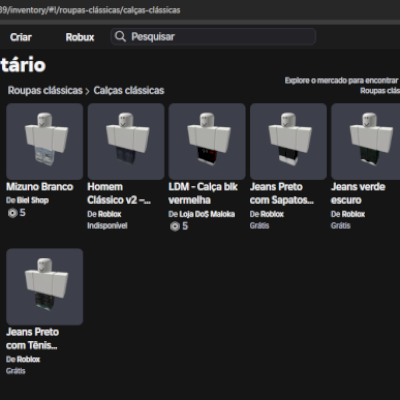
Task: Click LDM - Calça blk vermelha title
Action: 203,193
